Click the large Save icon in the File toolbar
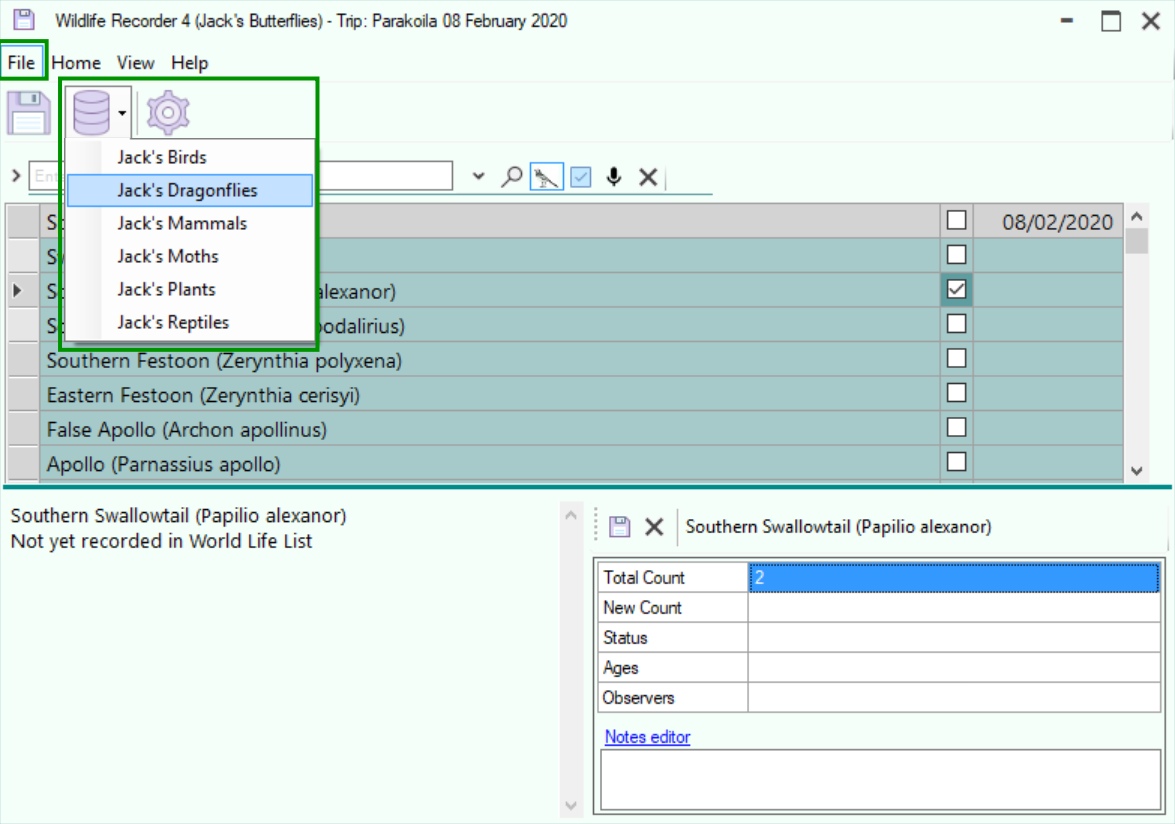Viewport: 1175px width, 824px height. pos(28,112)
